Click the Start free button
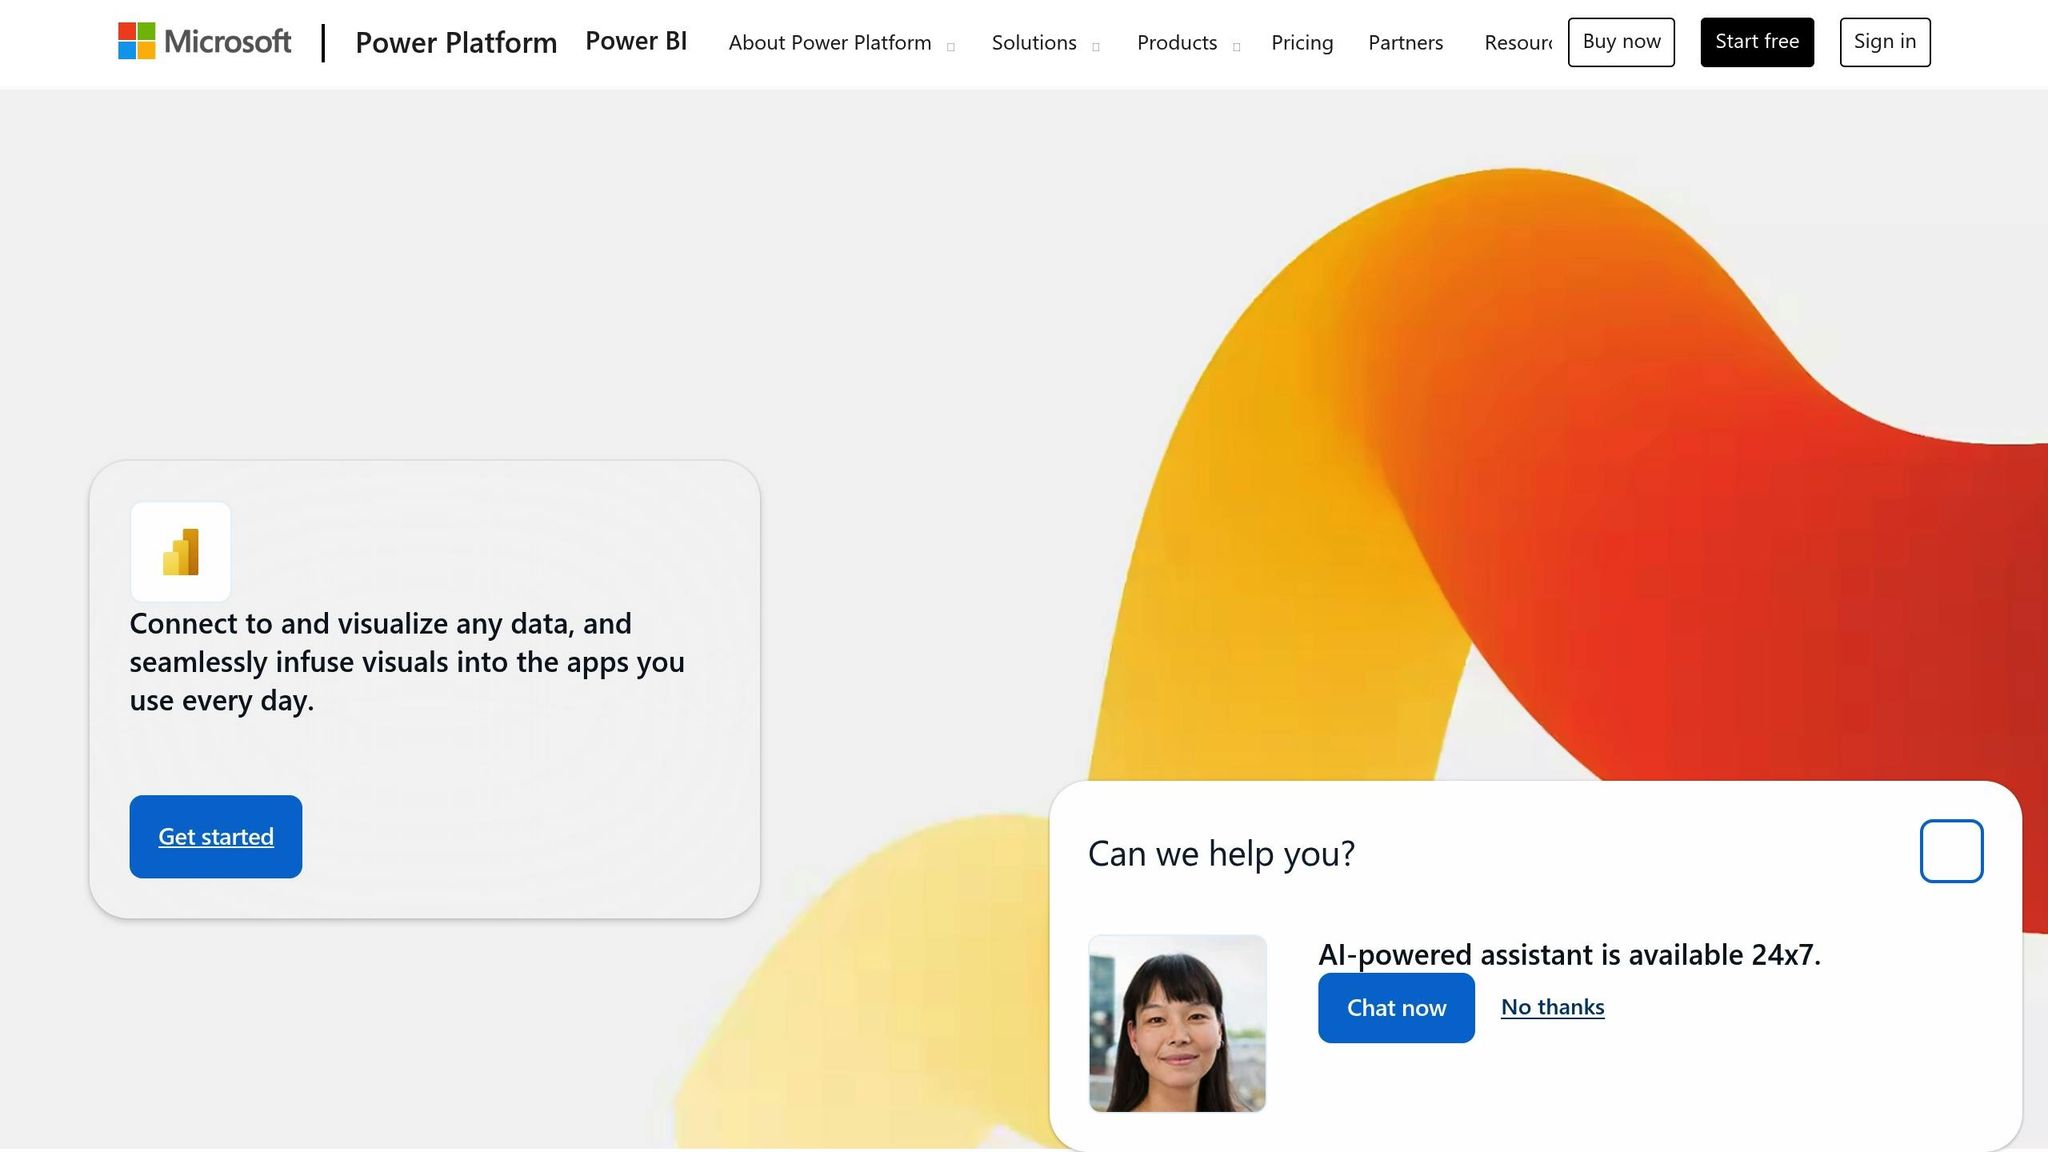Screen dimensions: 2048x1152 tap(1756, 42)
